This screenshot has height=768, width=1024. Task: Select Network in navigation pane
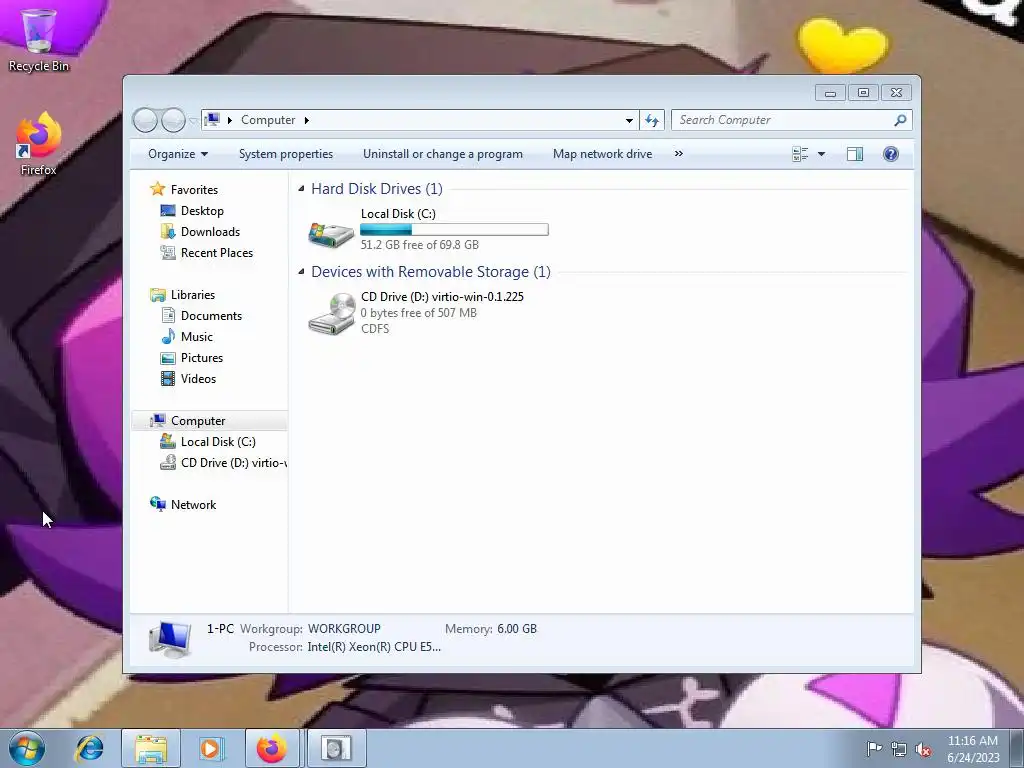(x=193, y=505)
